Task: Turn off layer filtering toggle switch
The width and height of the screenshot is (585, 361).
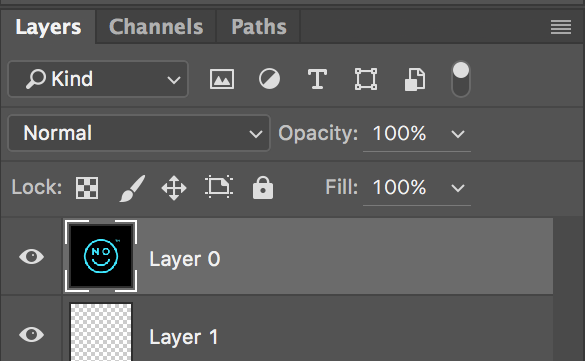Action: pyautogui.click(x=461, y=79)
